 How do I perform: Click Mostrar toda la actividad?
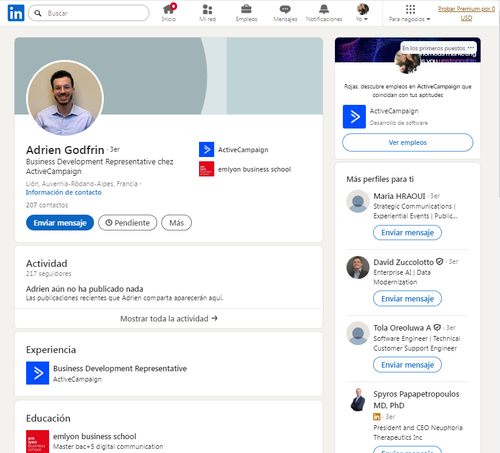(169, 319)
